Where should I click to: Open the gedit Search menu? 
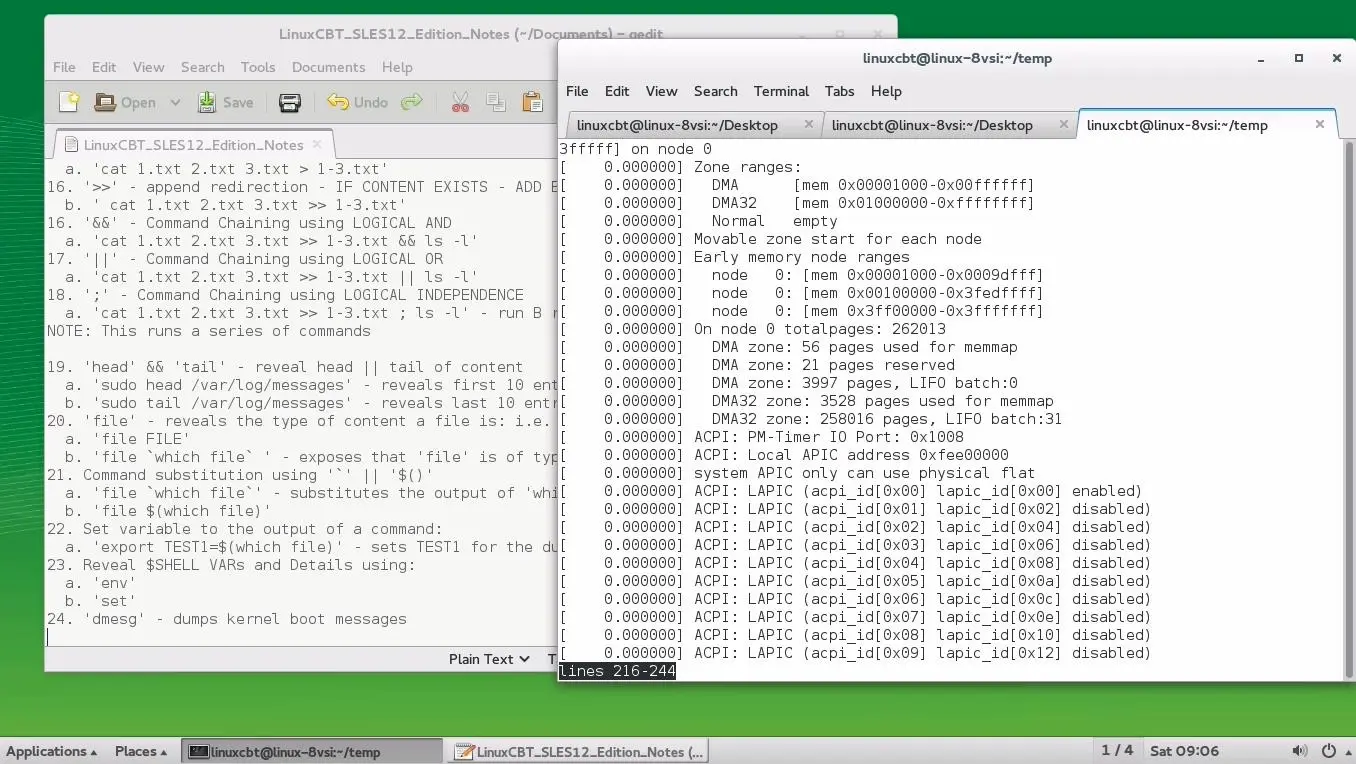pos(202,67)
